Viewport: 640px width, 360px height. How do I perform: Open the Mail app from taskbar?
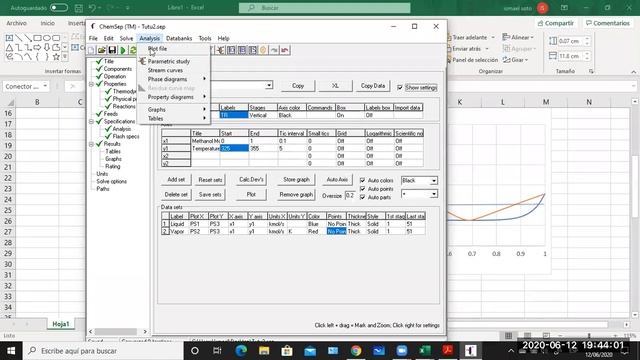[310, 351]
